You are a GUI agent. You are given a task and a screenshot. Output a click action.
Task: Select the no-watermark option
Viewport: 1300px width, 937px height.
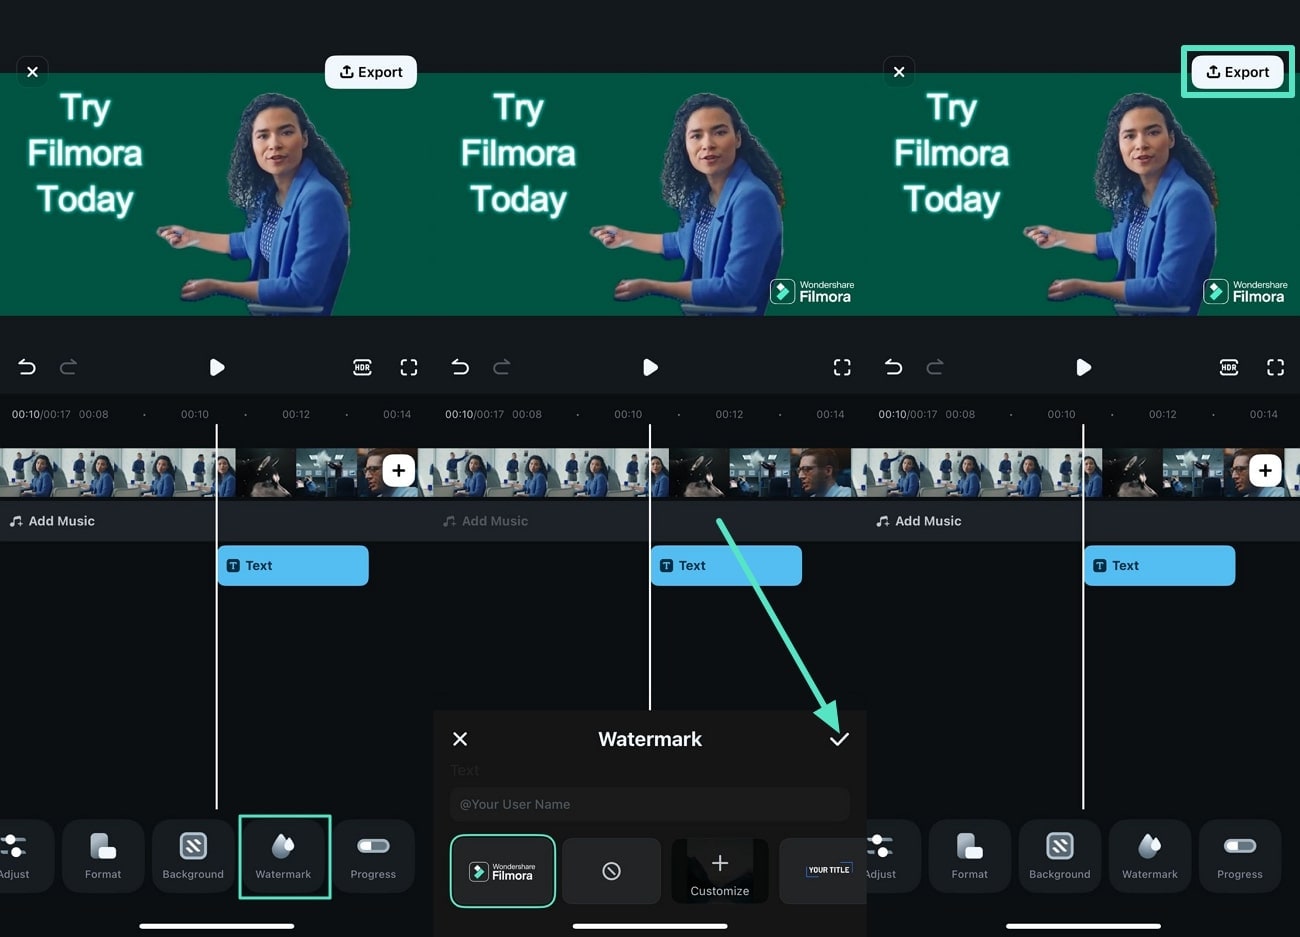[611, 871]
